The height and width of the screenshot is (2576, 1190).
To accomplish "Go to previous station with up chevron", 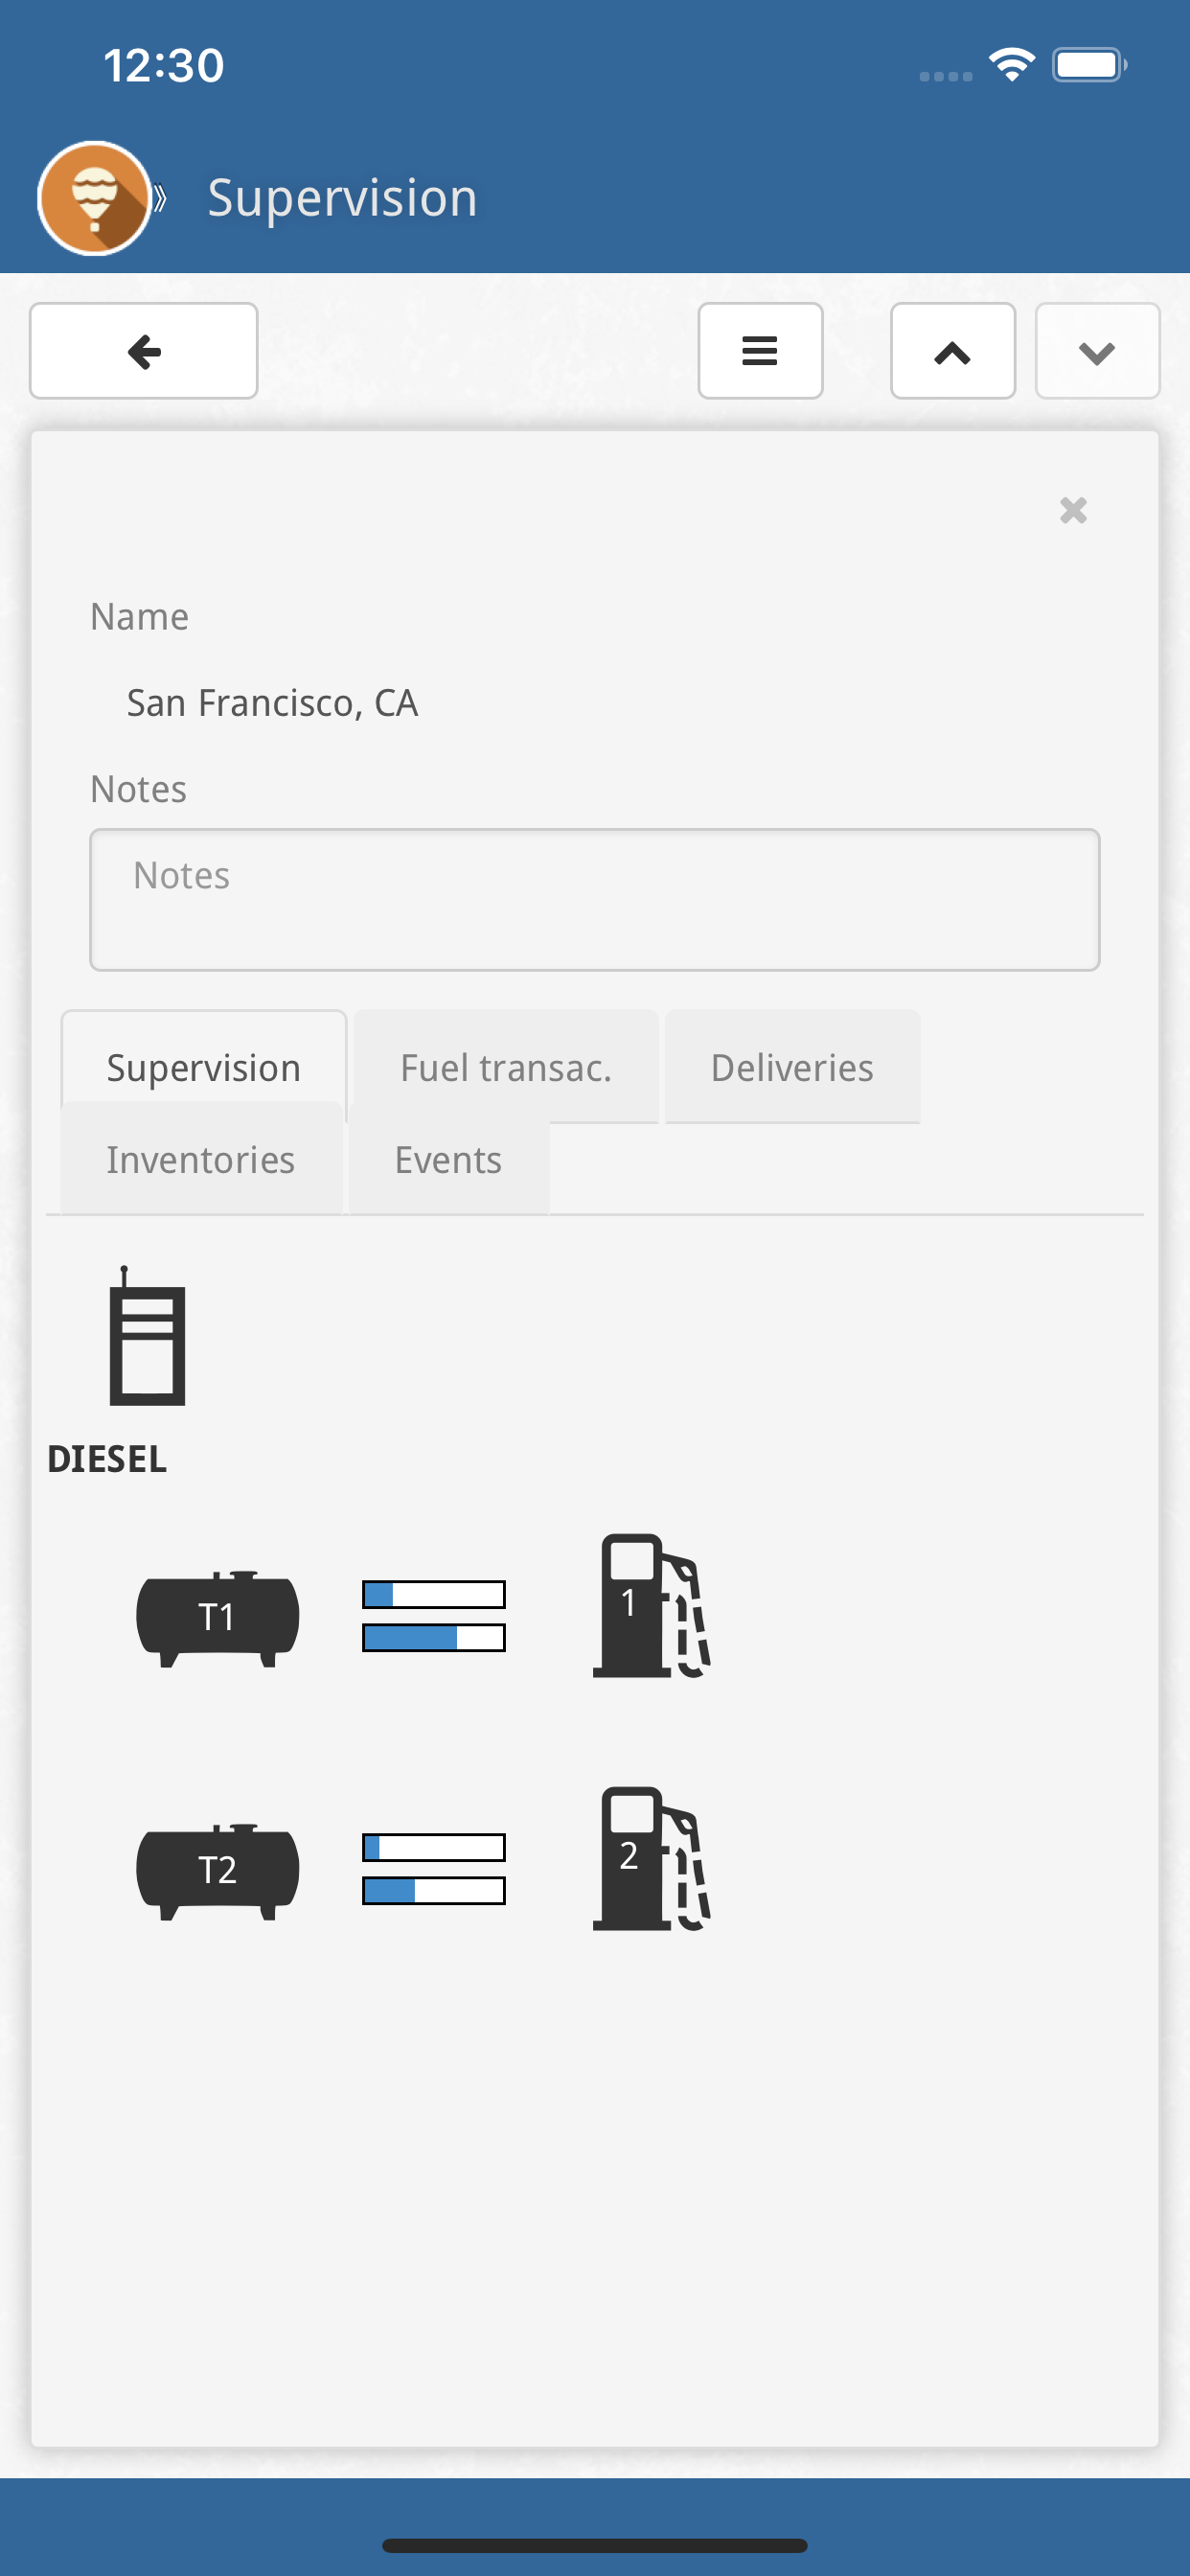I will click(x=952, y=351).
